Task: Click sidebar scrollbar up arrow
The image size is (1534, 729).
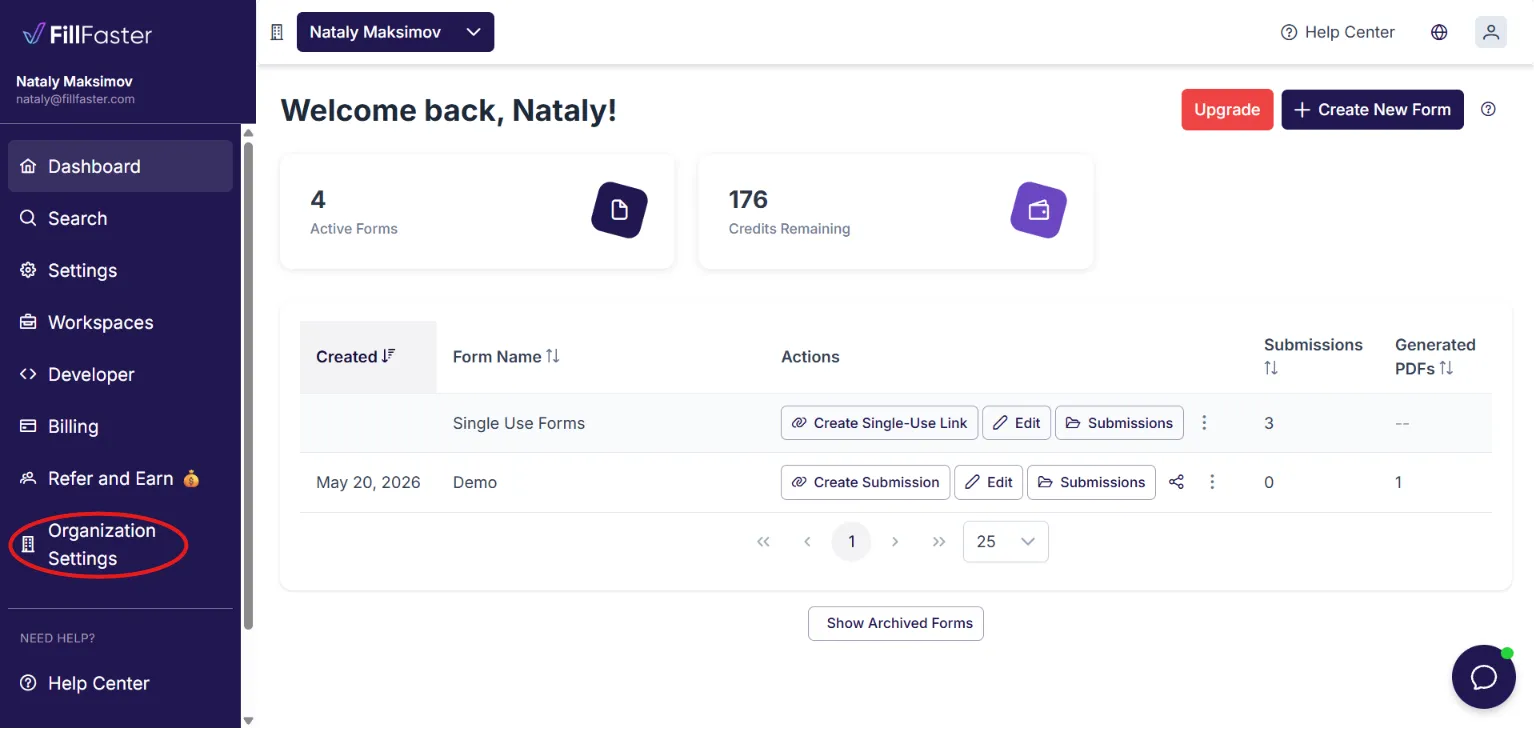Action: tap(249, 133)
